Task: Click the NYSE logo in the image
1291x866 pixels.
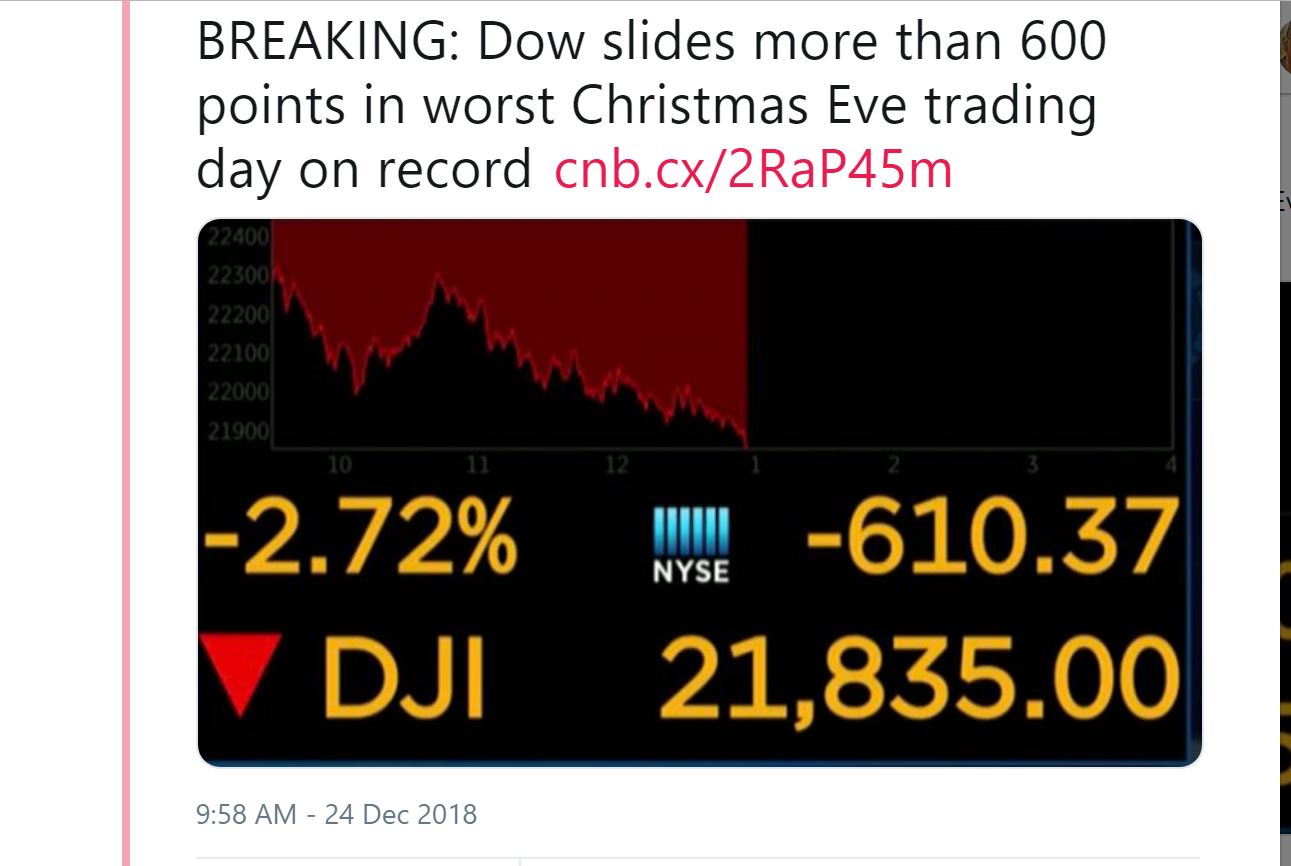Action: pyautogui.click(x=692, y=544)
